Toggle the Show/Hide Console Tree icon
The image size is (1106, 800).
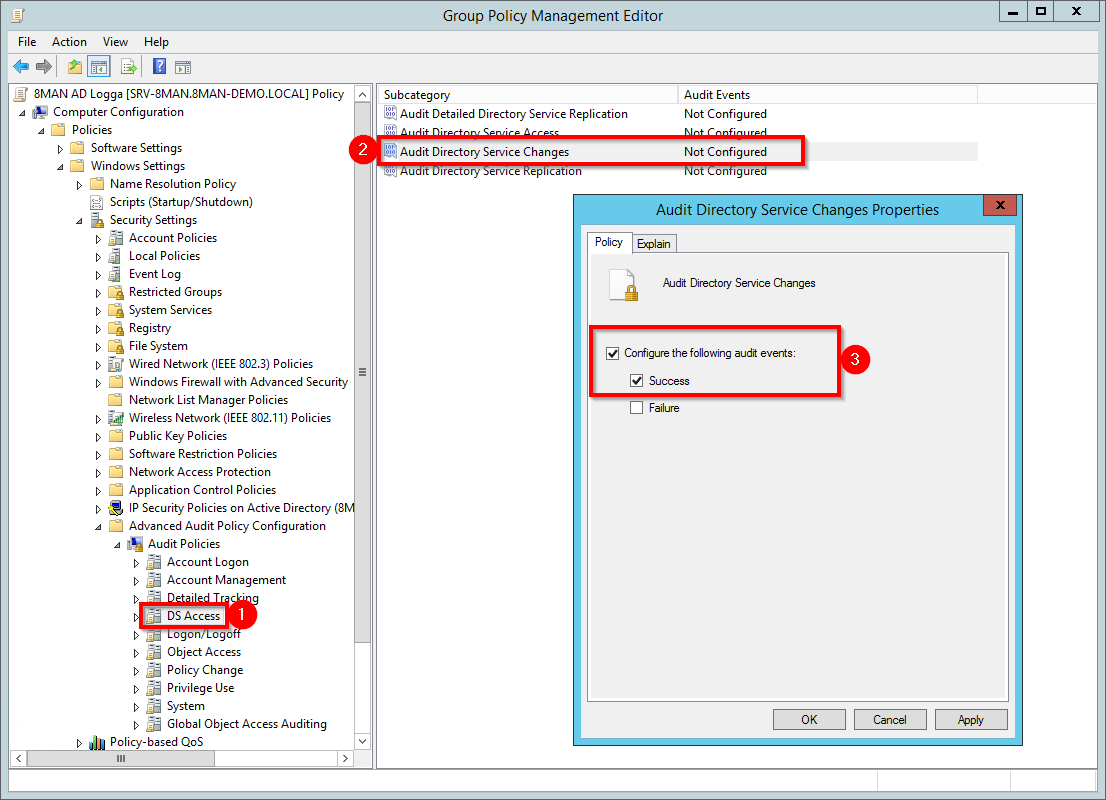tap(99, 67)
